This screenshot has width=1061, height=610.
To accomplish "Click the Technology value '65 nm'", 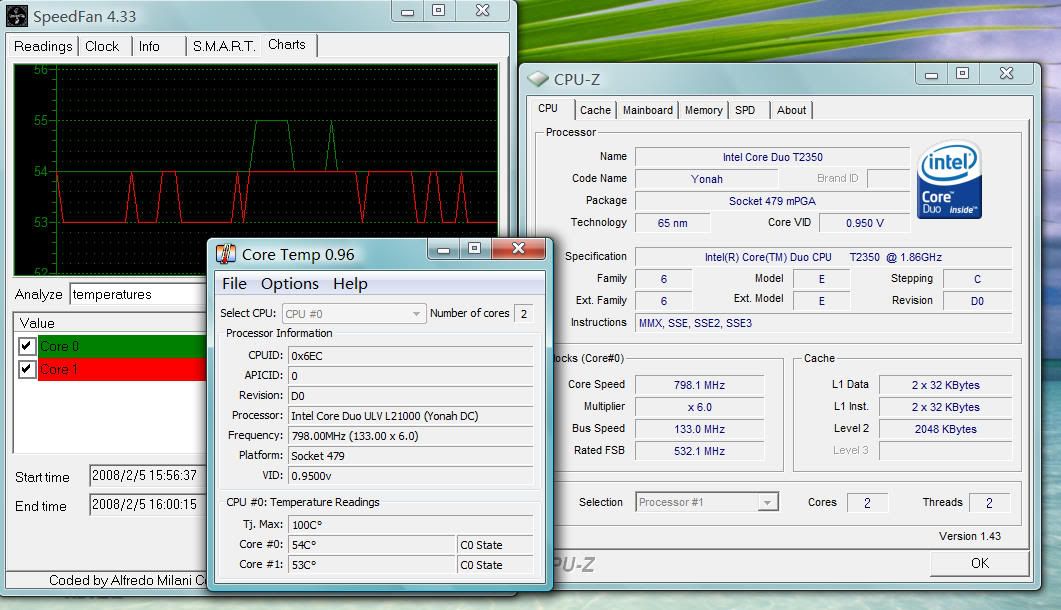I will tap(673, 223).
